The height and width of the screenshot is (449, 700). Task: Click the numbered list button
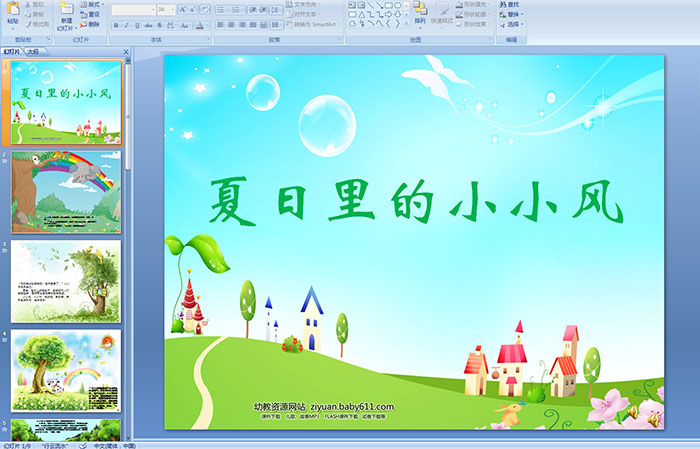238,10
